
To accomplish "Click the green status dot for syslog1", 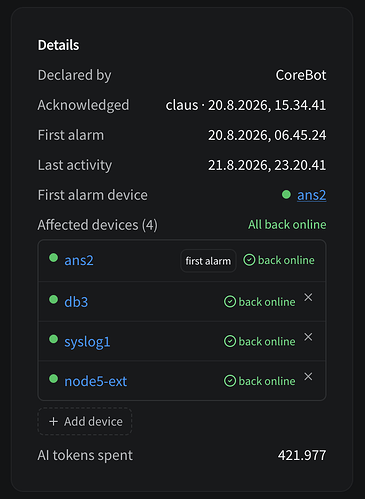I will (53, 339).
